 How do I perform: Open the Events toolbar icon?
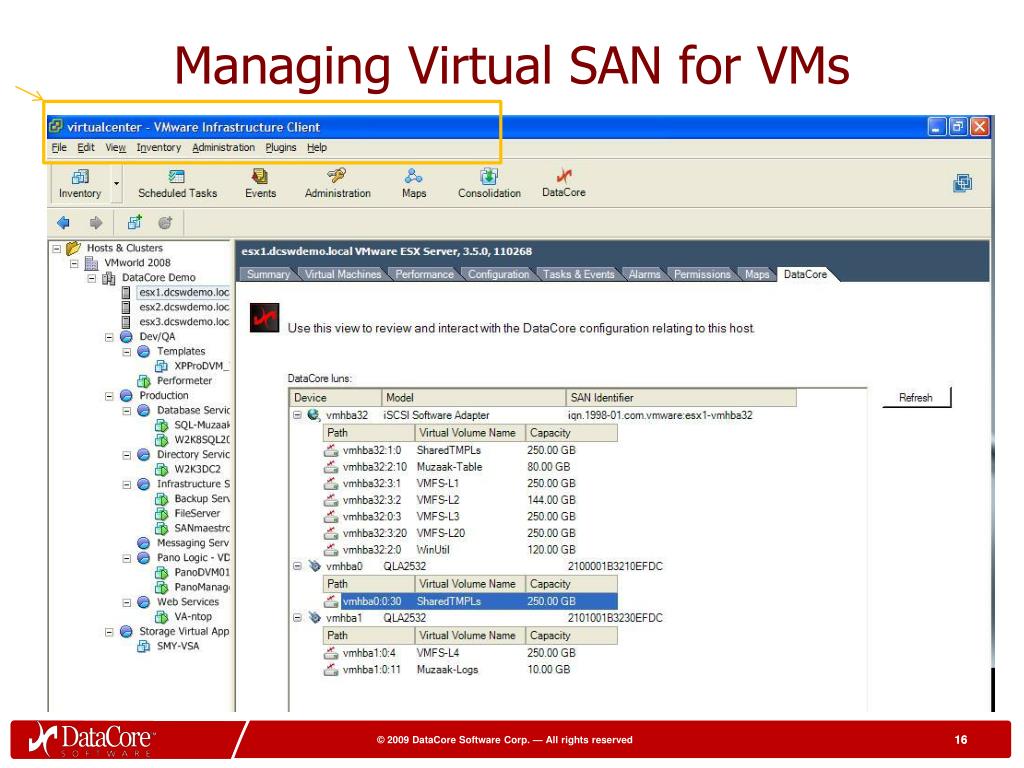[260, 184]
